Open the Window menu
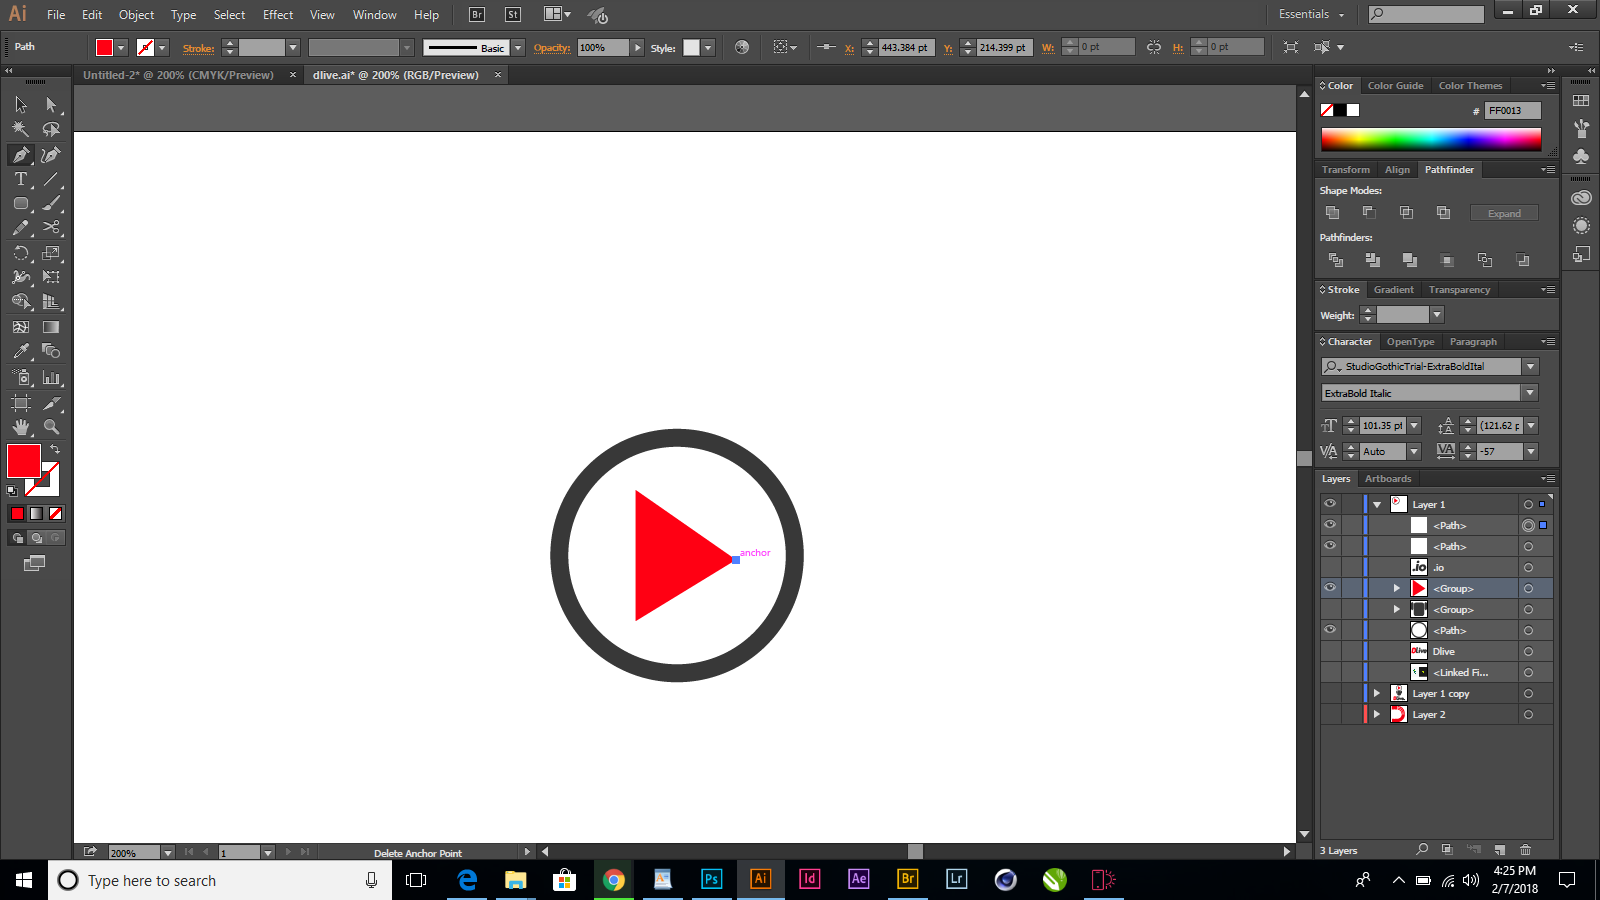 [374, 14]
